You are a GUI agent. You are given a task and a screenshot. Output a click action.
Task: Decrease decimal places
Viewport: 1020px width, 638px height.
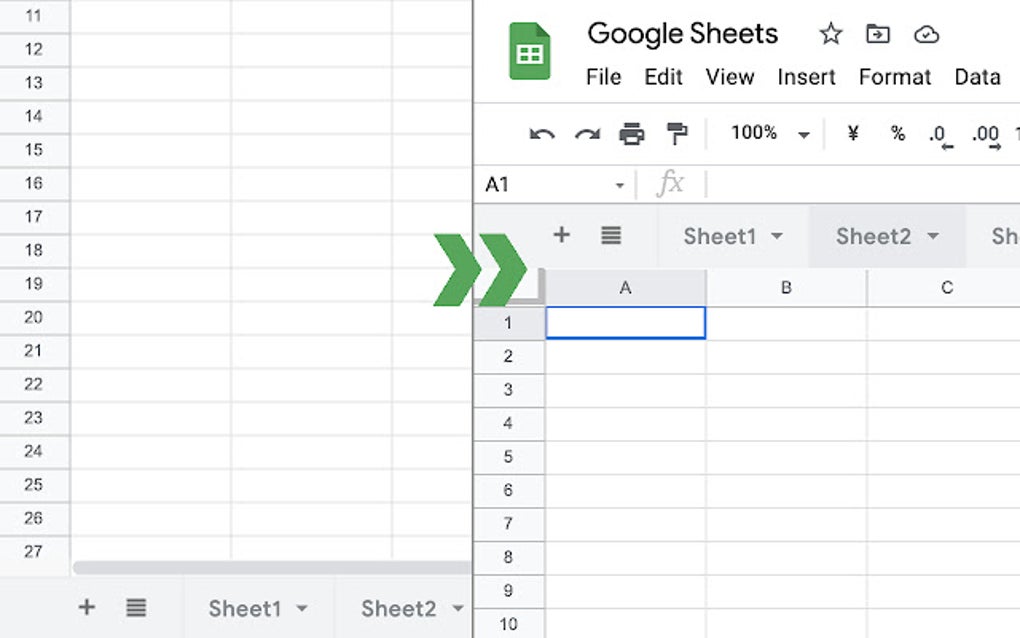pos(940,135)
